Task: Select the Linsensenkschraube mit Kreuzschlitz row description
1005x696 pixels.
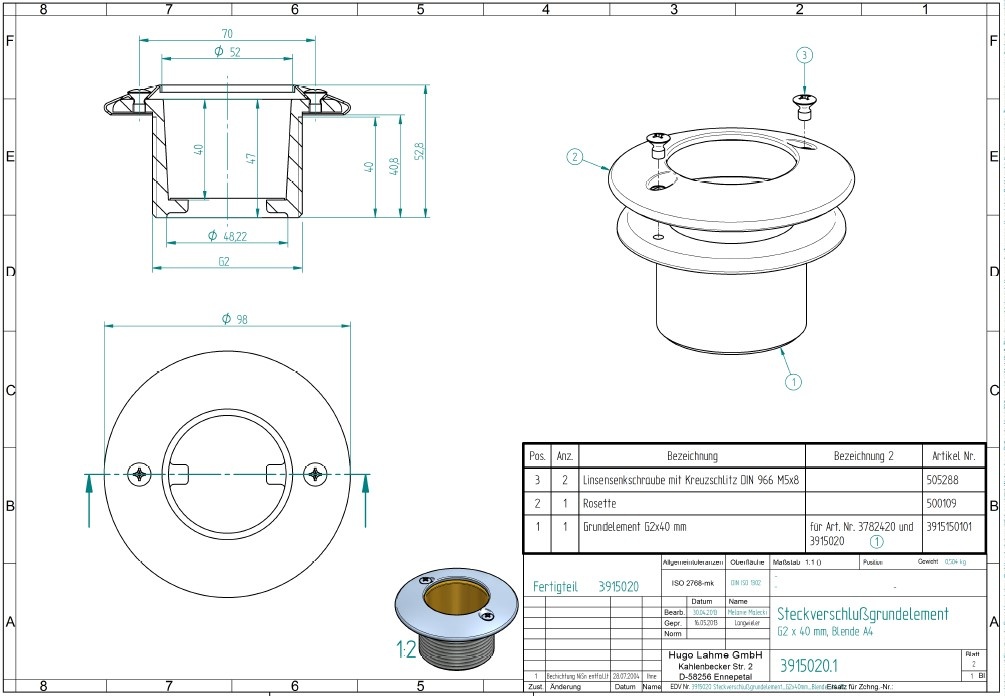Action: point(691,479)
